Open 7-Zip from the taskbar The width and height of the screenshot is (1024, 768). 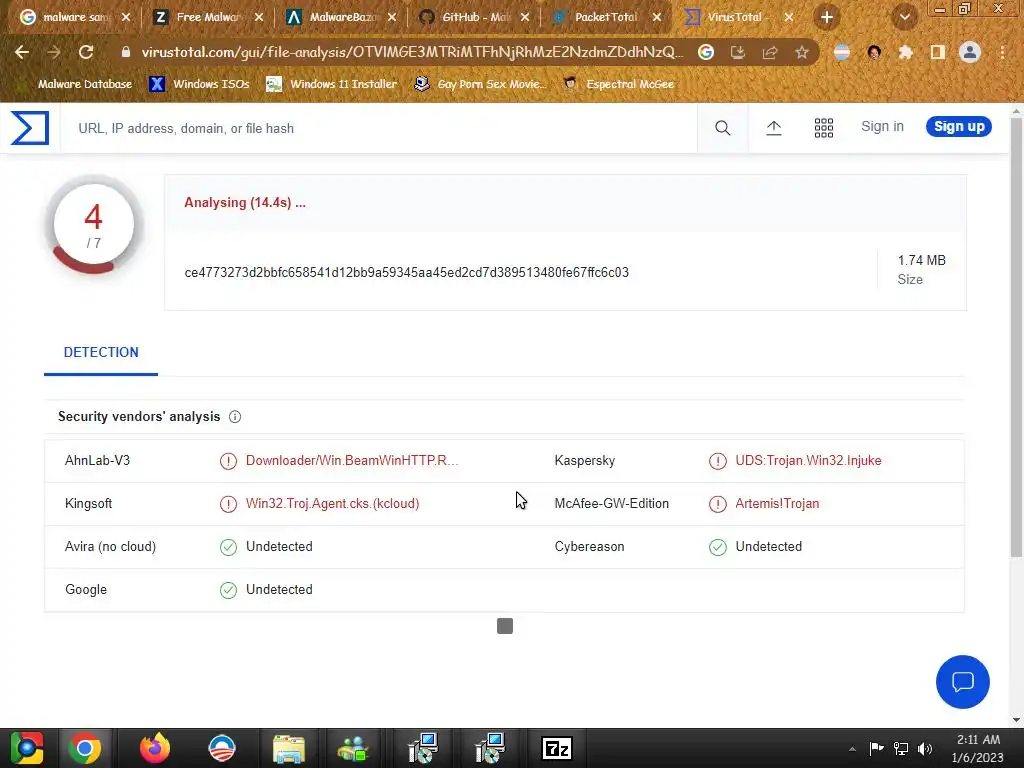point(557,748)
